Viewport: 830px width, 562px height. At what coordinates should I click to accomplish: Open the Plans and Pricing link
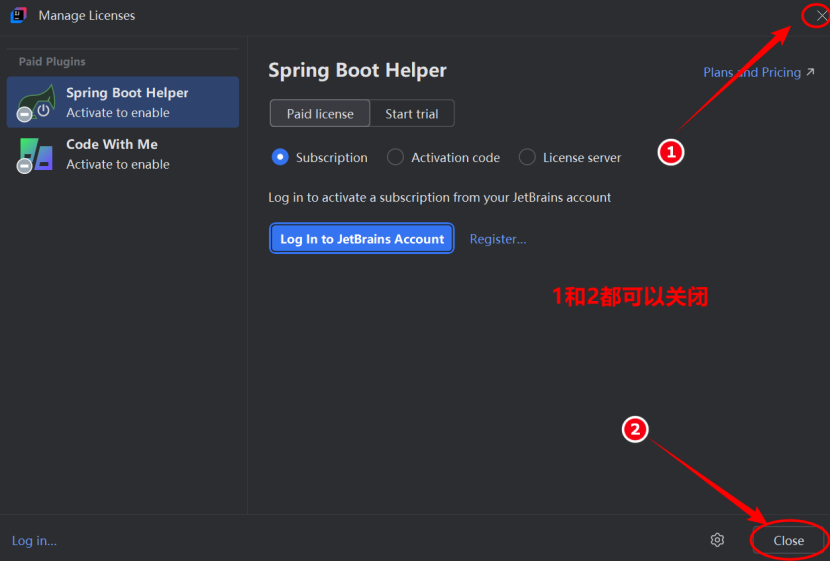758,72
